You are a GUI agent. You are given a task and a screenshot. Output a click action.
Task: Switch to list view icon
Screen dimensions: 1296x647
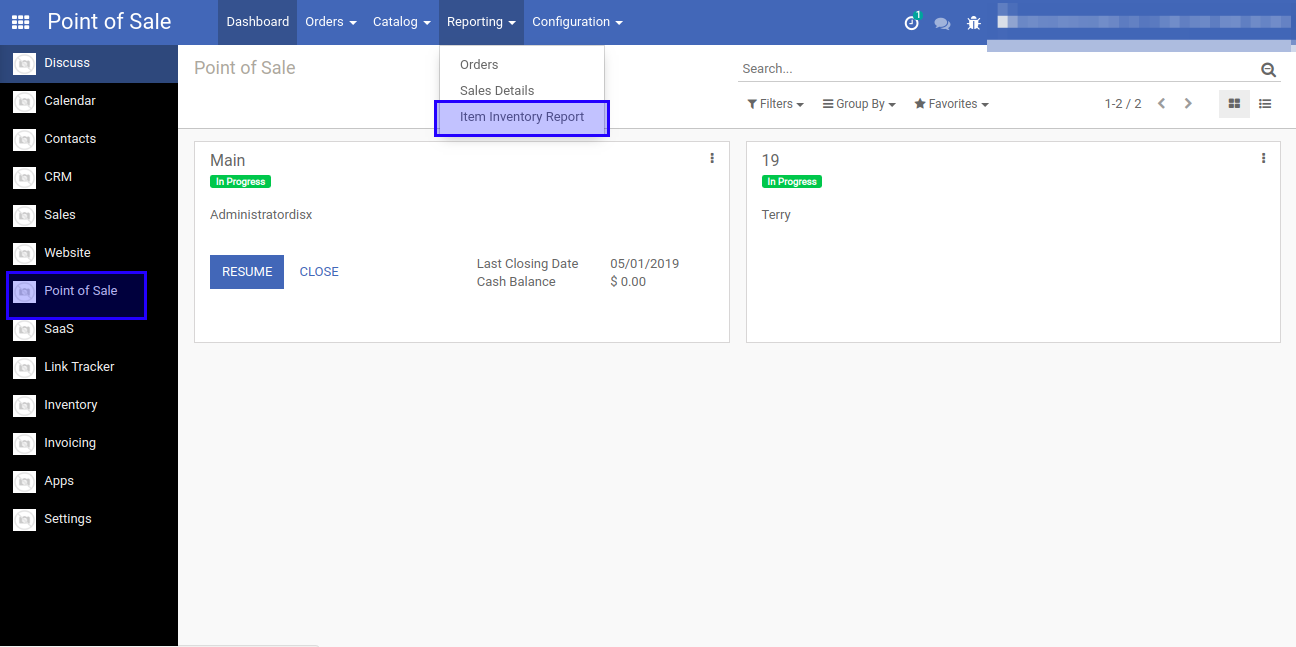(1265, 104)
